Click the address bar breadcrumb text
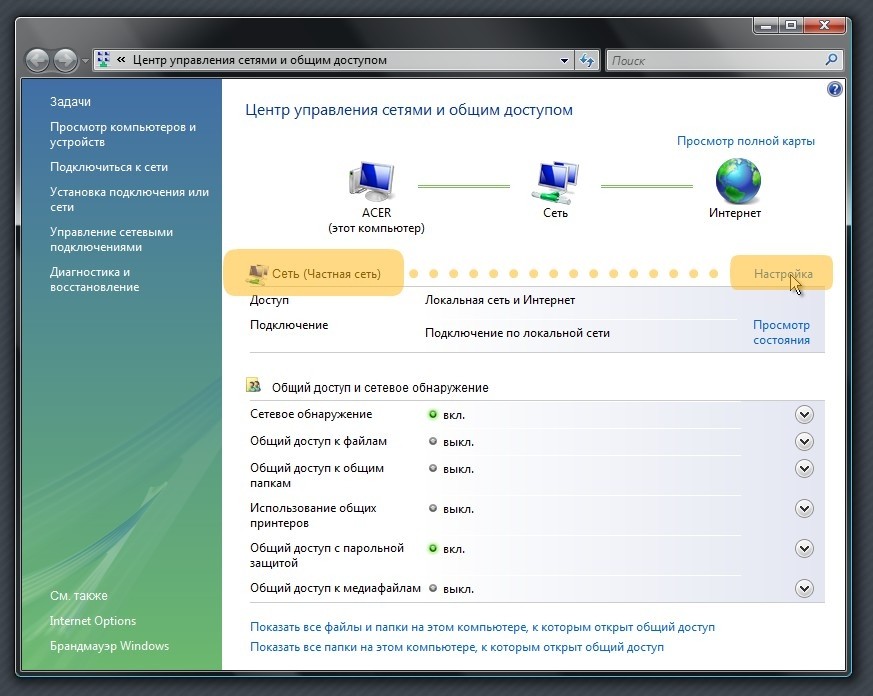 [x=259, y=60]
